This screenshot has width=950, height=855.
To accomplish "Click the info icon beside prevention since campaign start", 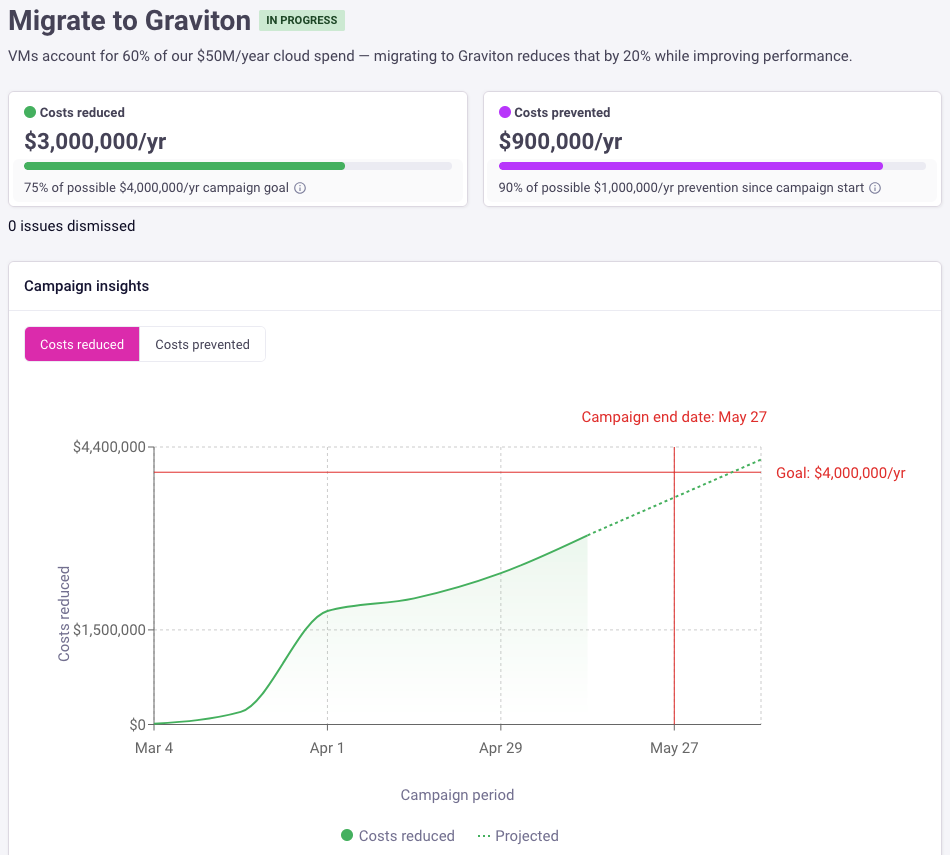I will click(875, 188).
